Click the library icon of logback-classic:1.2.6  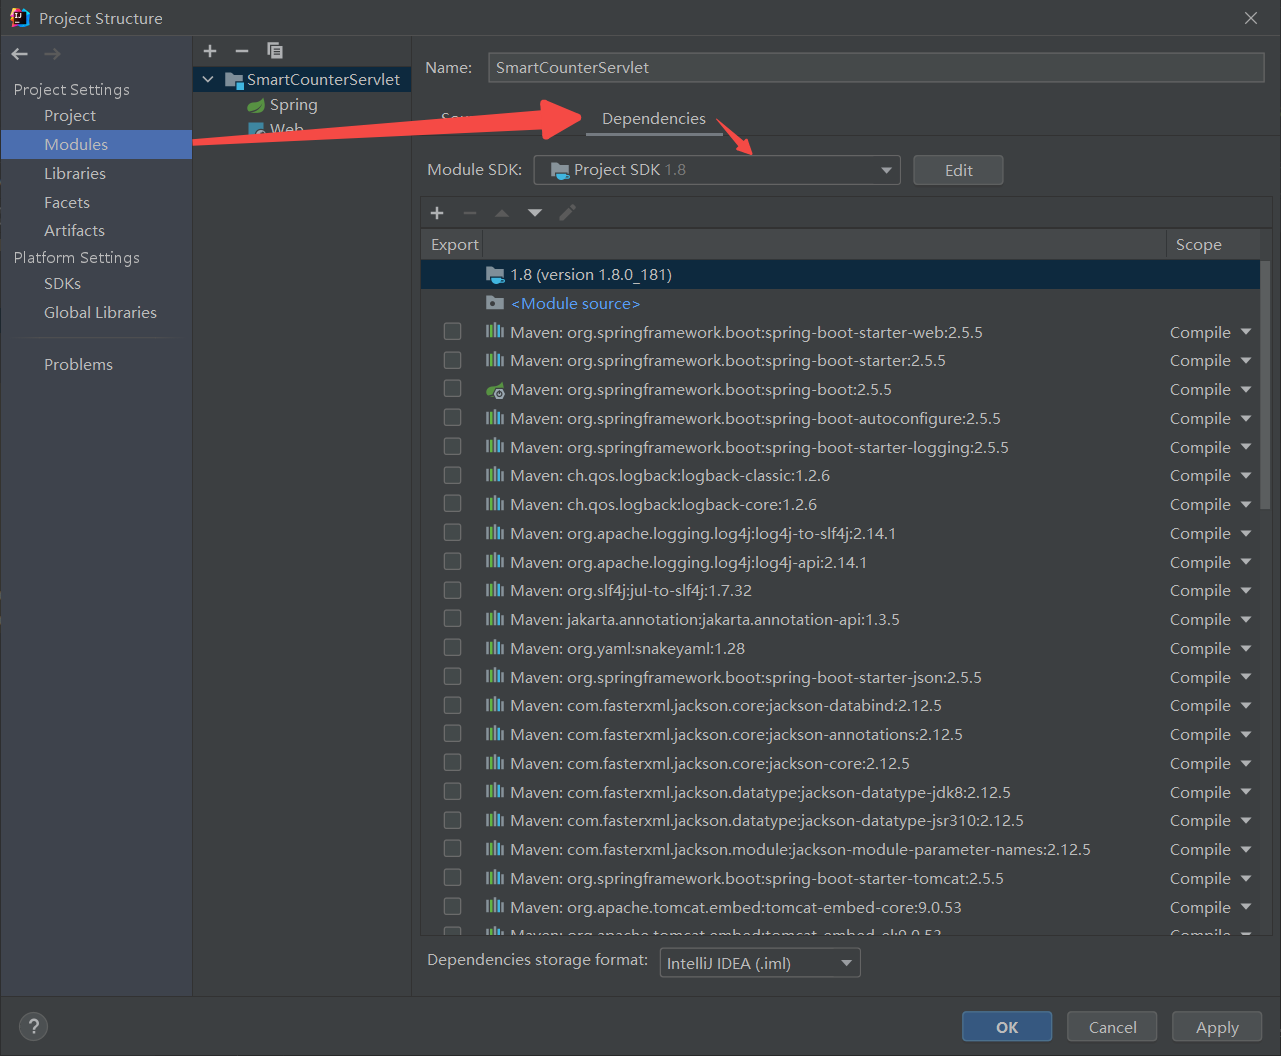(495, 475)
